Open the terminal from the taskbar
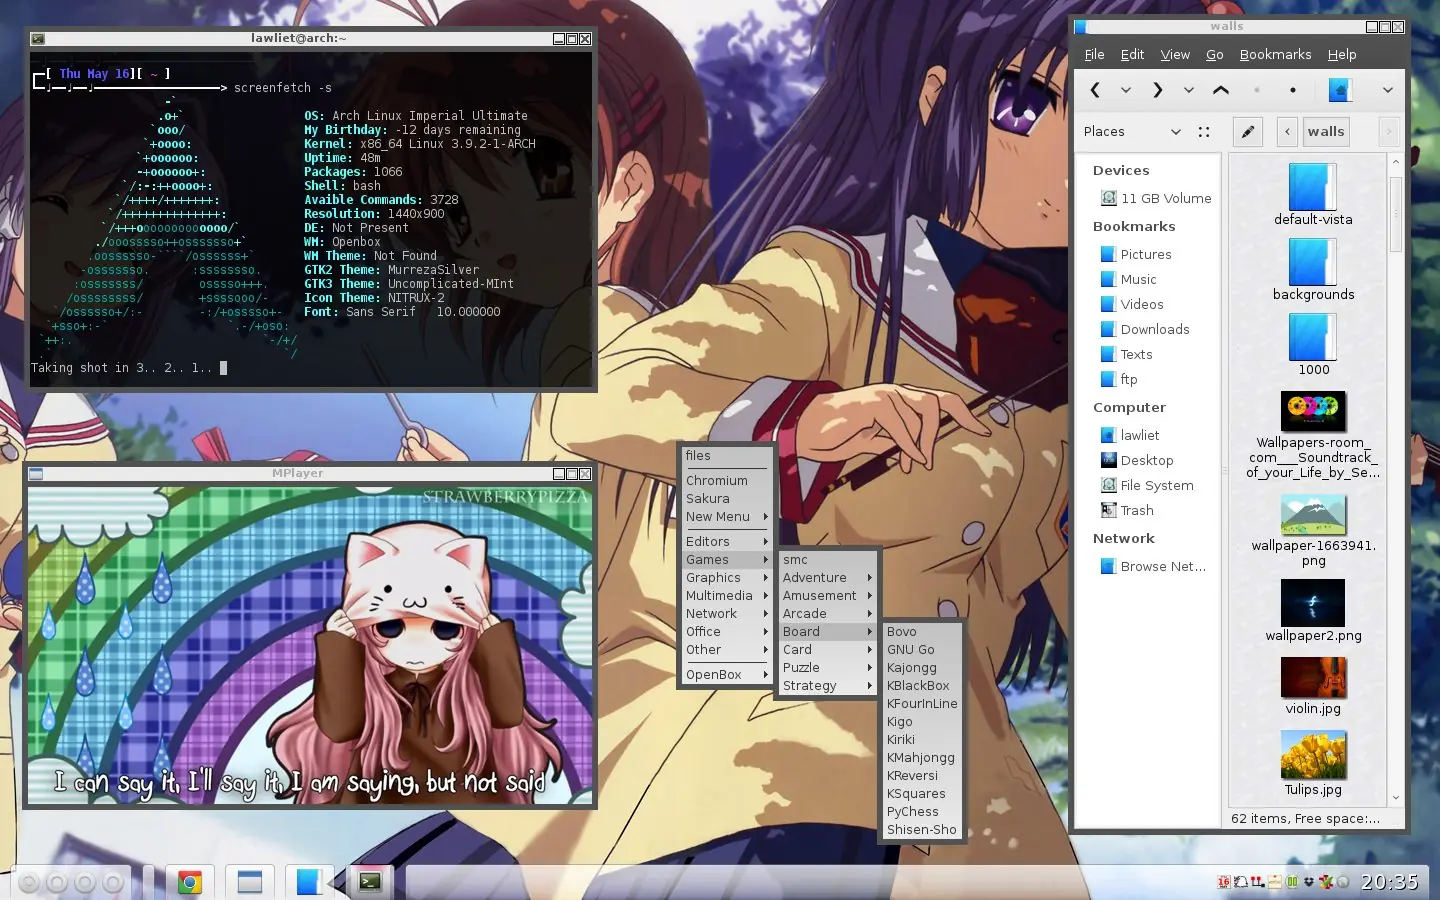The height and width of the screenshot is (900, 1440). click(x=370, y=881)
